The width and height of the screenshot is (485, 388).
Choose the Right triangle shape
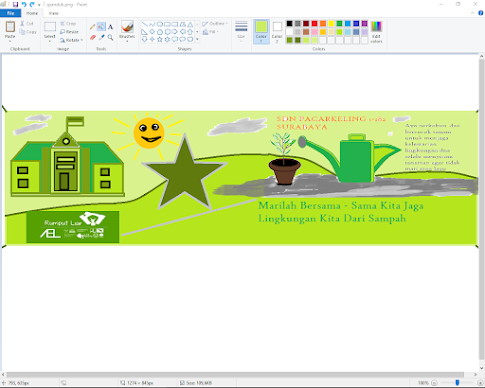(144, 32)
